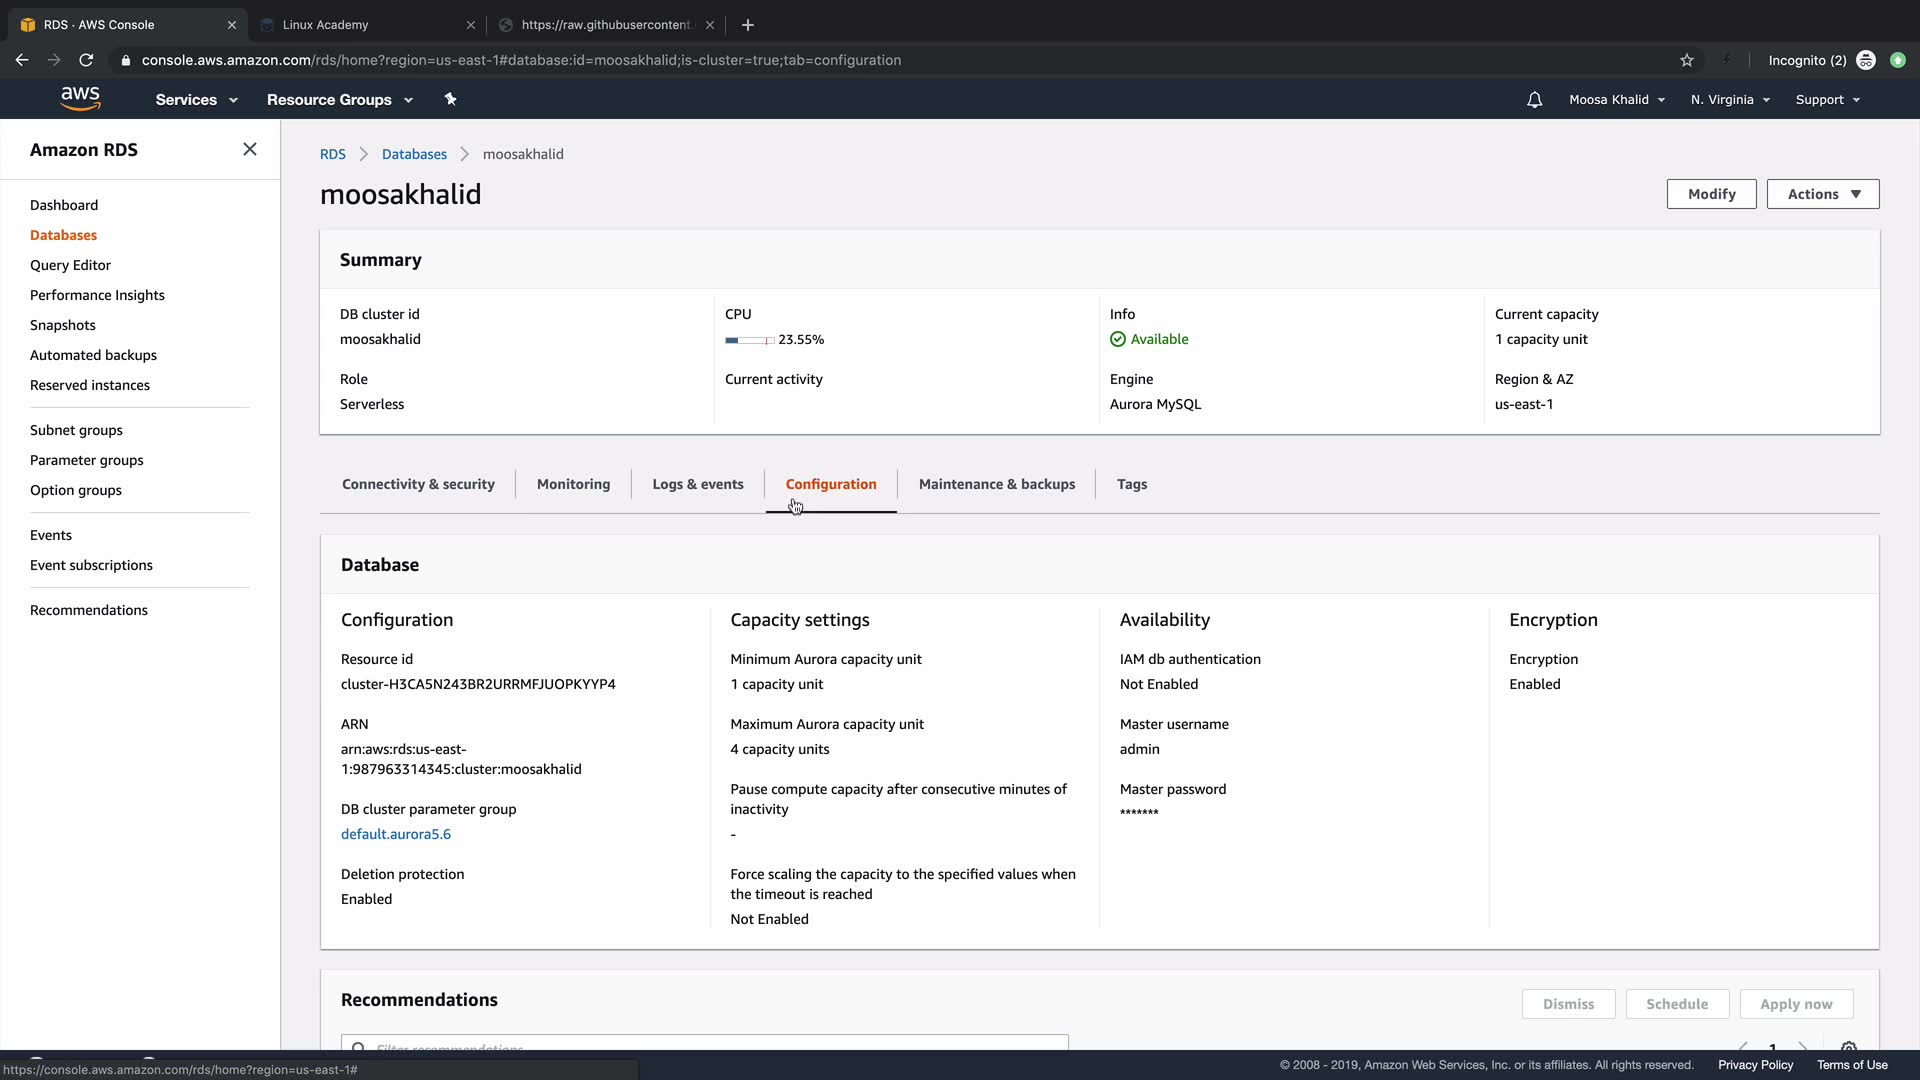1920x1080 pixels.
Task: Reload the page using browser refresh icon
Action: tap(86, 60)
